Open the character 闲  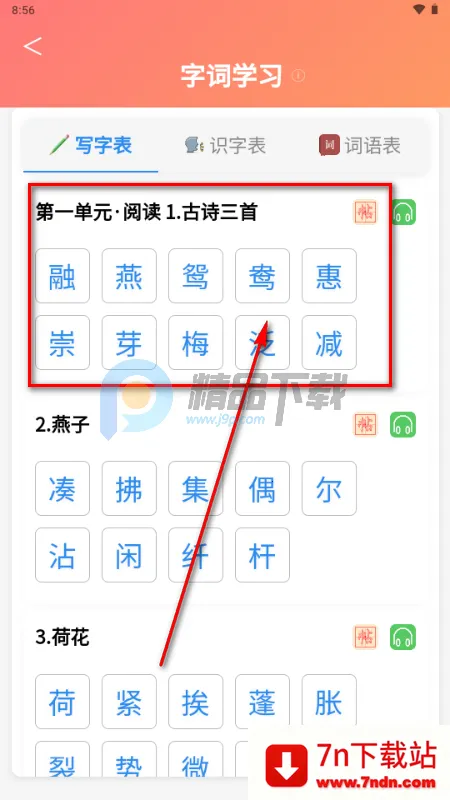pos(129,555)
